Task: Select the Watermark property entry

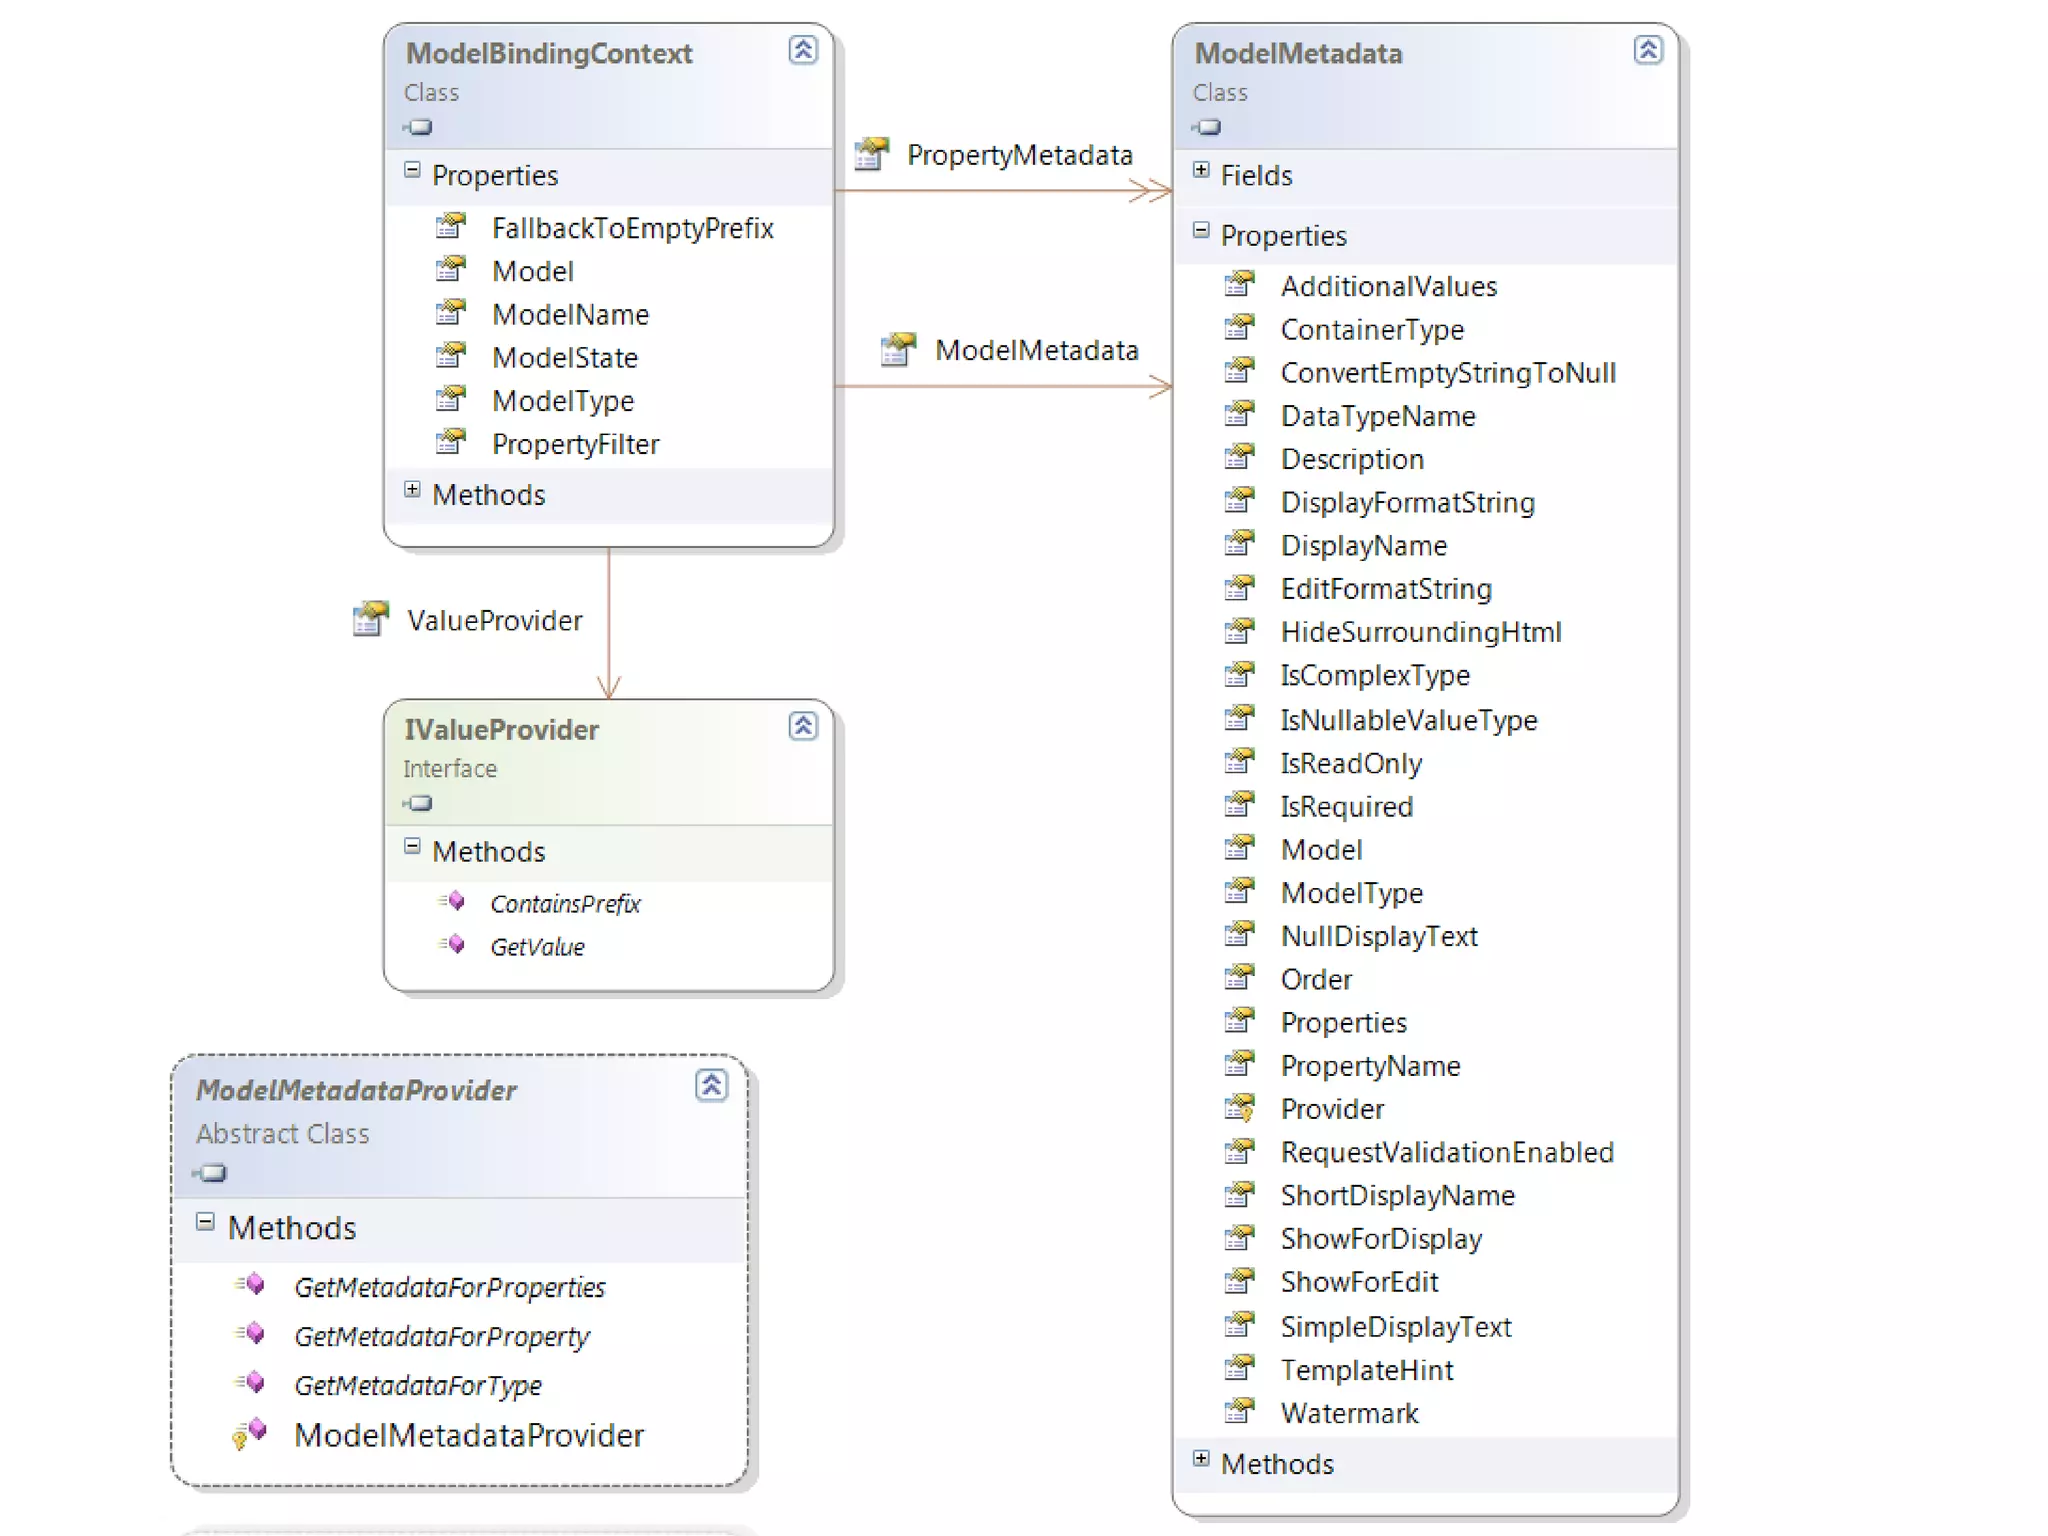Action: click(x=1349, y=1413)
